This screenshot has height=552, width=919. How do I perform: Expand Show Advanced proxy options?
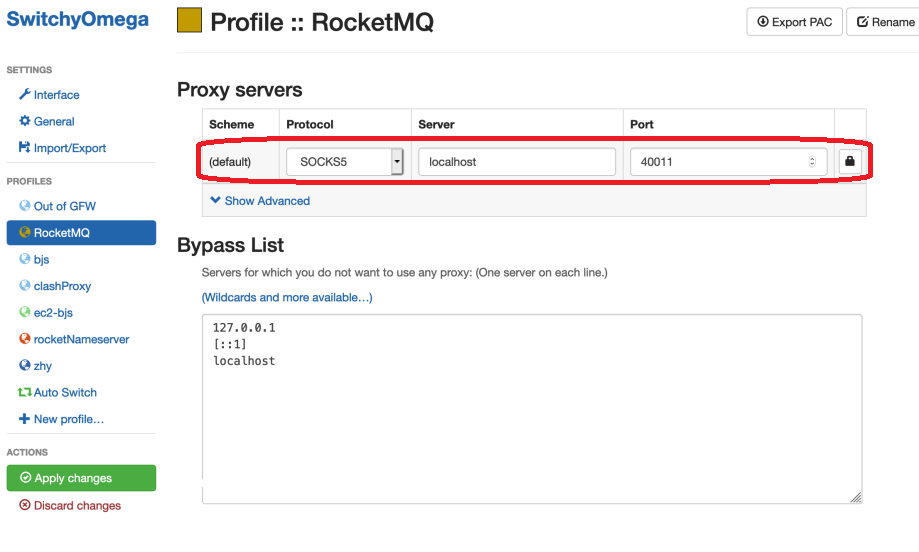pyautogui.click(x=260, y=201)
